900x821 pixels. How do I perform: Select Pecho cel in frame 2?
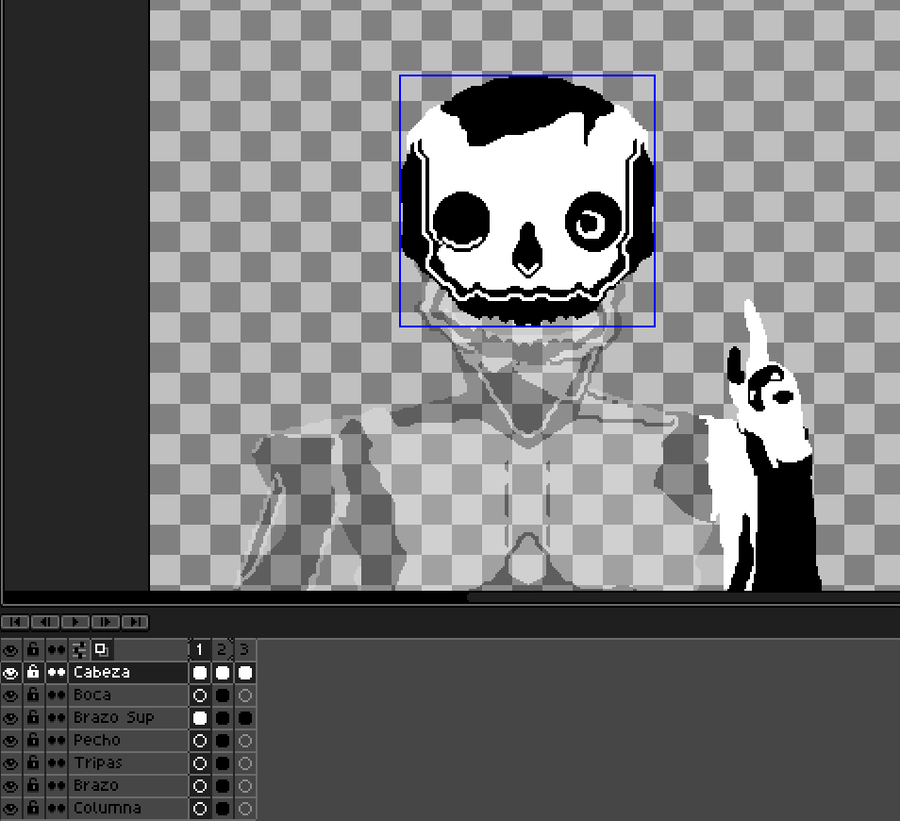click(222, 741)
